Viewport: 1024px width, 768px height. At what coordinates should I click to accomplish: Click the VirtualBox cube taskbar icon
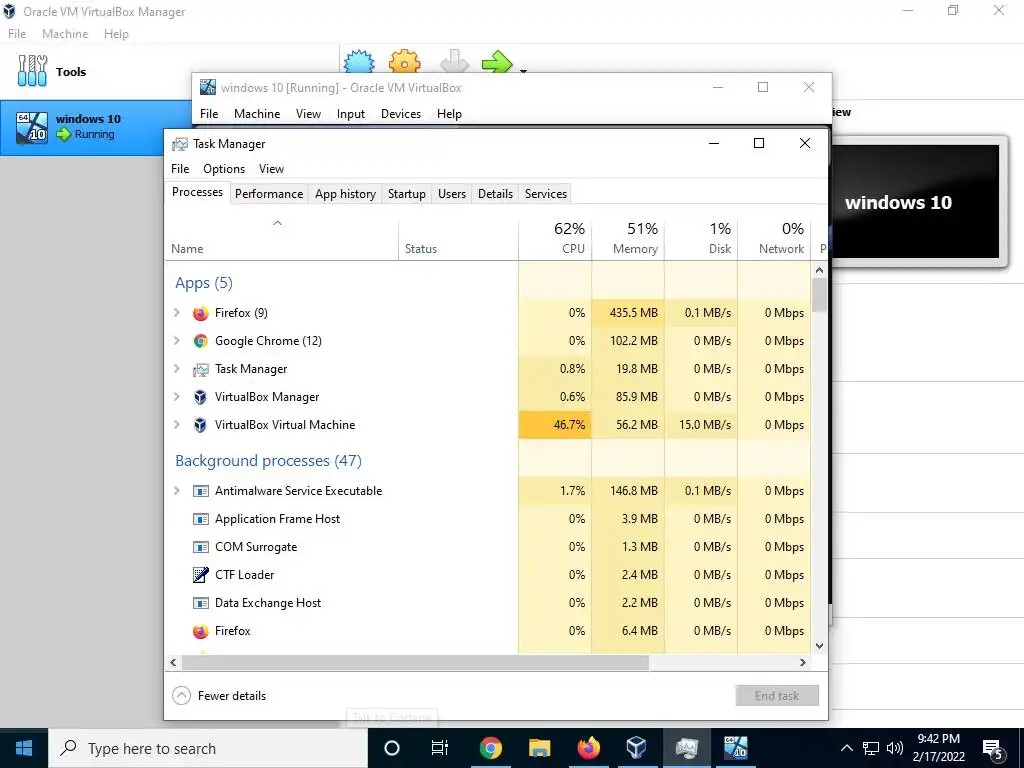[636, 748]
